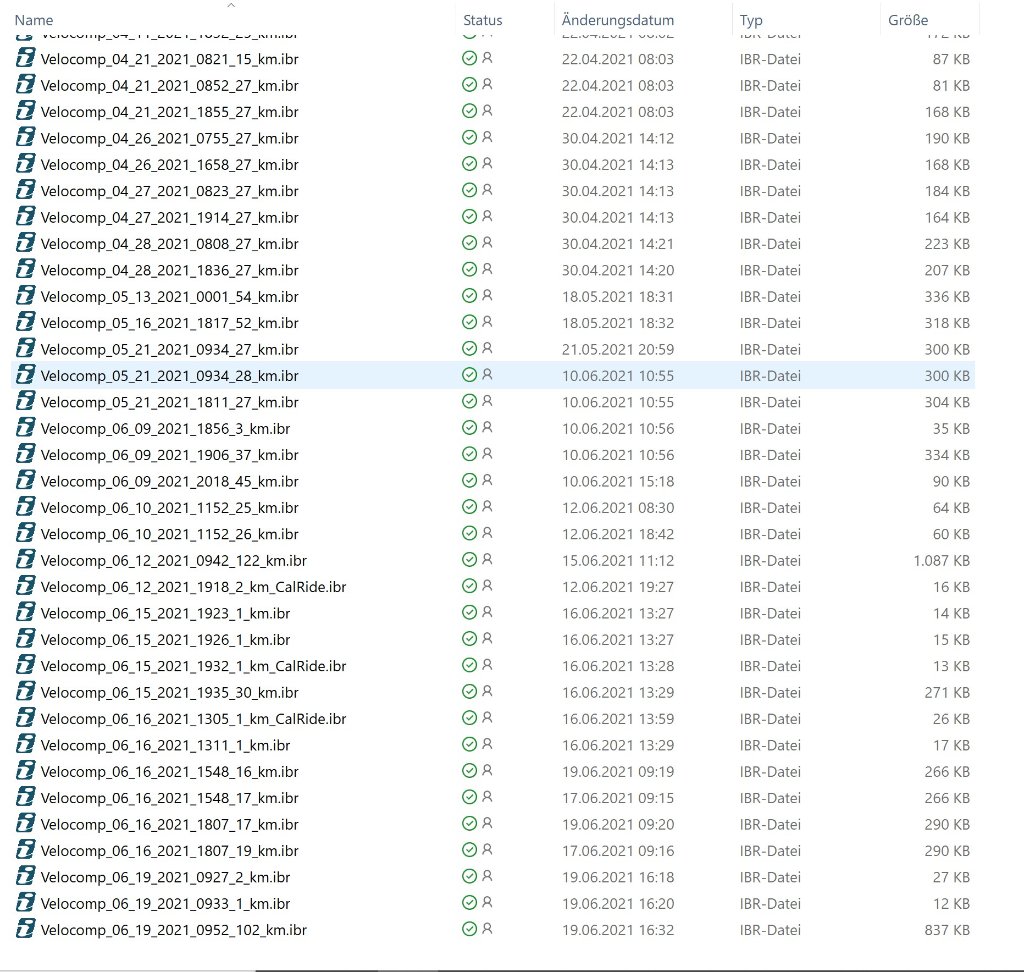
Task: Click file icon of Velocomp_05_21_2021_1811_27_km.ibr
Action: (25, 402)
